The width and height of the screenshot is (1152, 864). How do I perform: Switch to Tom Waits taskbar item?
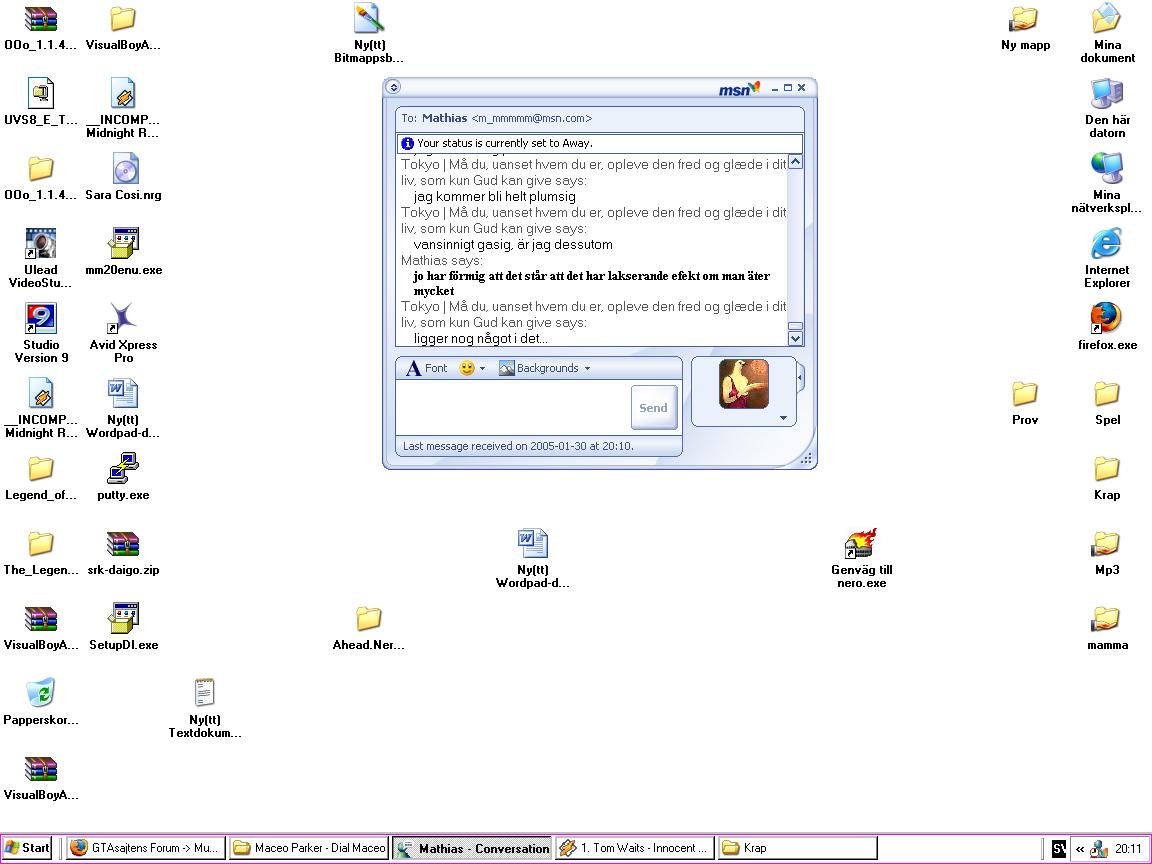click(x=635, y=848)
